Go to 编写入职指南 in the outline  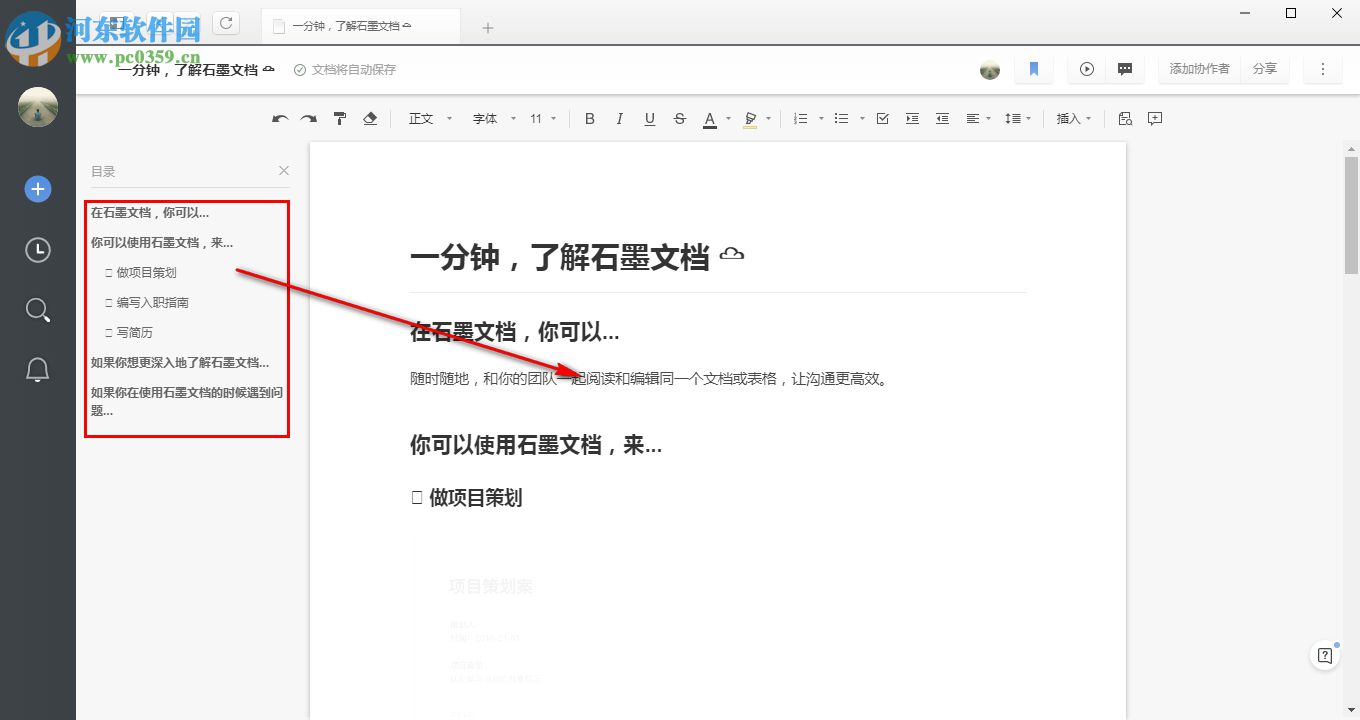pyautogui.click(x=147, y=303)
